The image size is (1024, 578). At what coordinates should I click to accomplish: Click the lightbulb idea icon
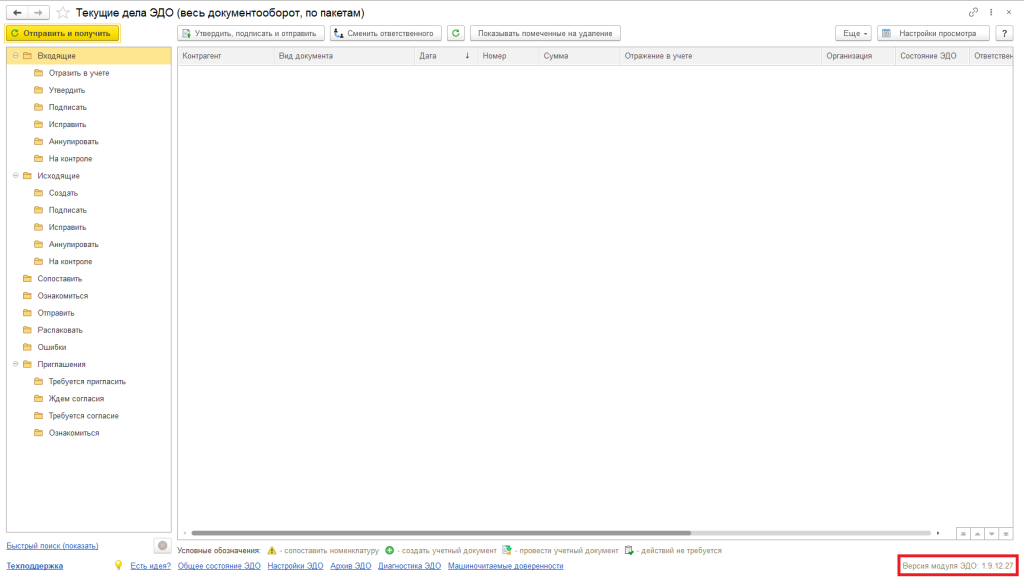click(118, 565)
